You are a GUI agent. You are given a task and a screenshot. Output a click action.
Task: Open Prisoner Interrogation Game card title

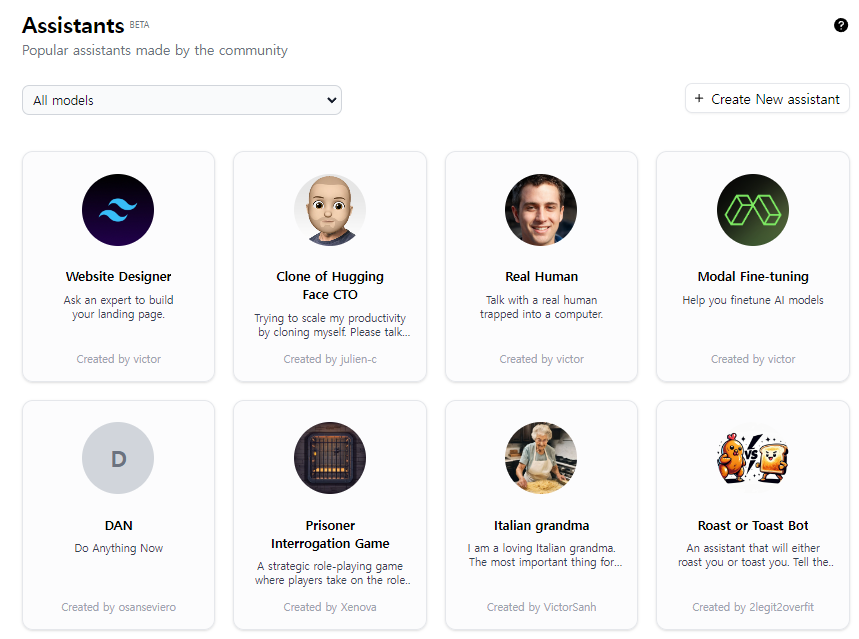coord(330,534)
